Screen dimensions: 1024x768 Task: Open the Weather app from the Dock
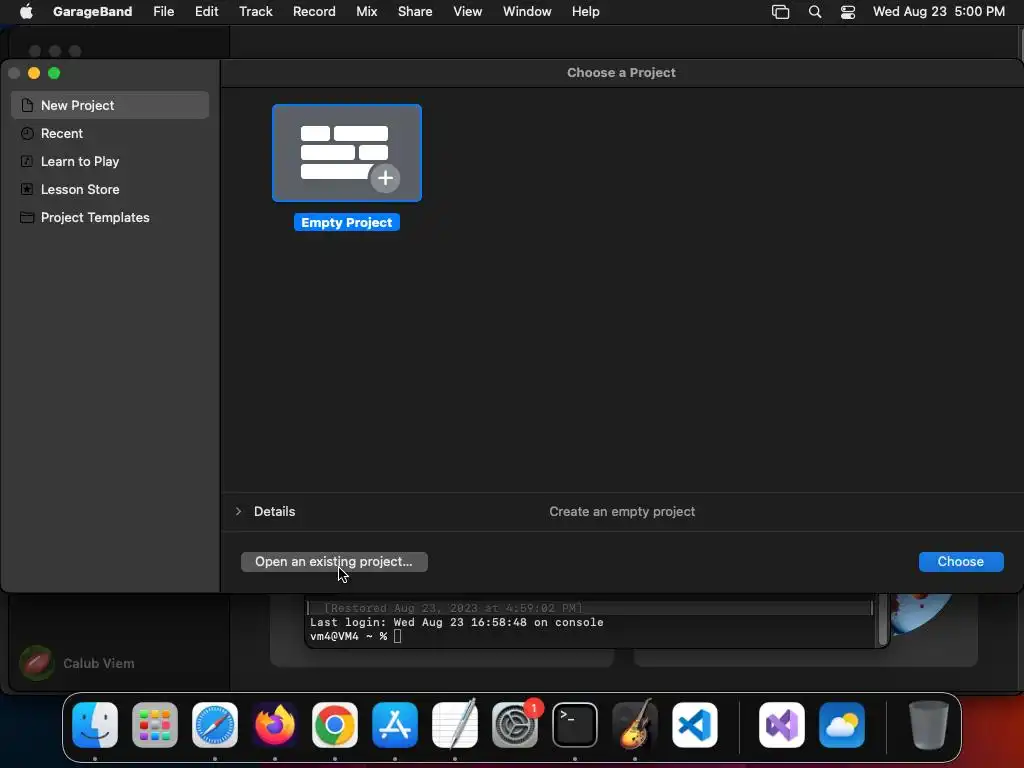coord(842,725)
